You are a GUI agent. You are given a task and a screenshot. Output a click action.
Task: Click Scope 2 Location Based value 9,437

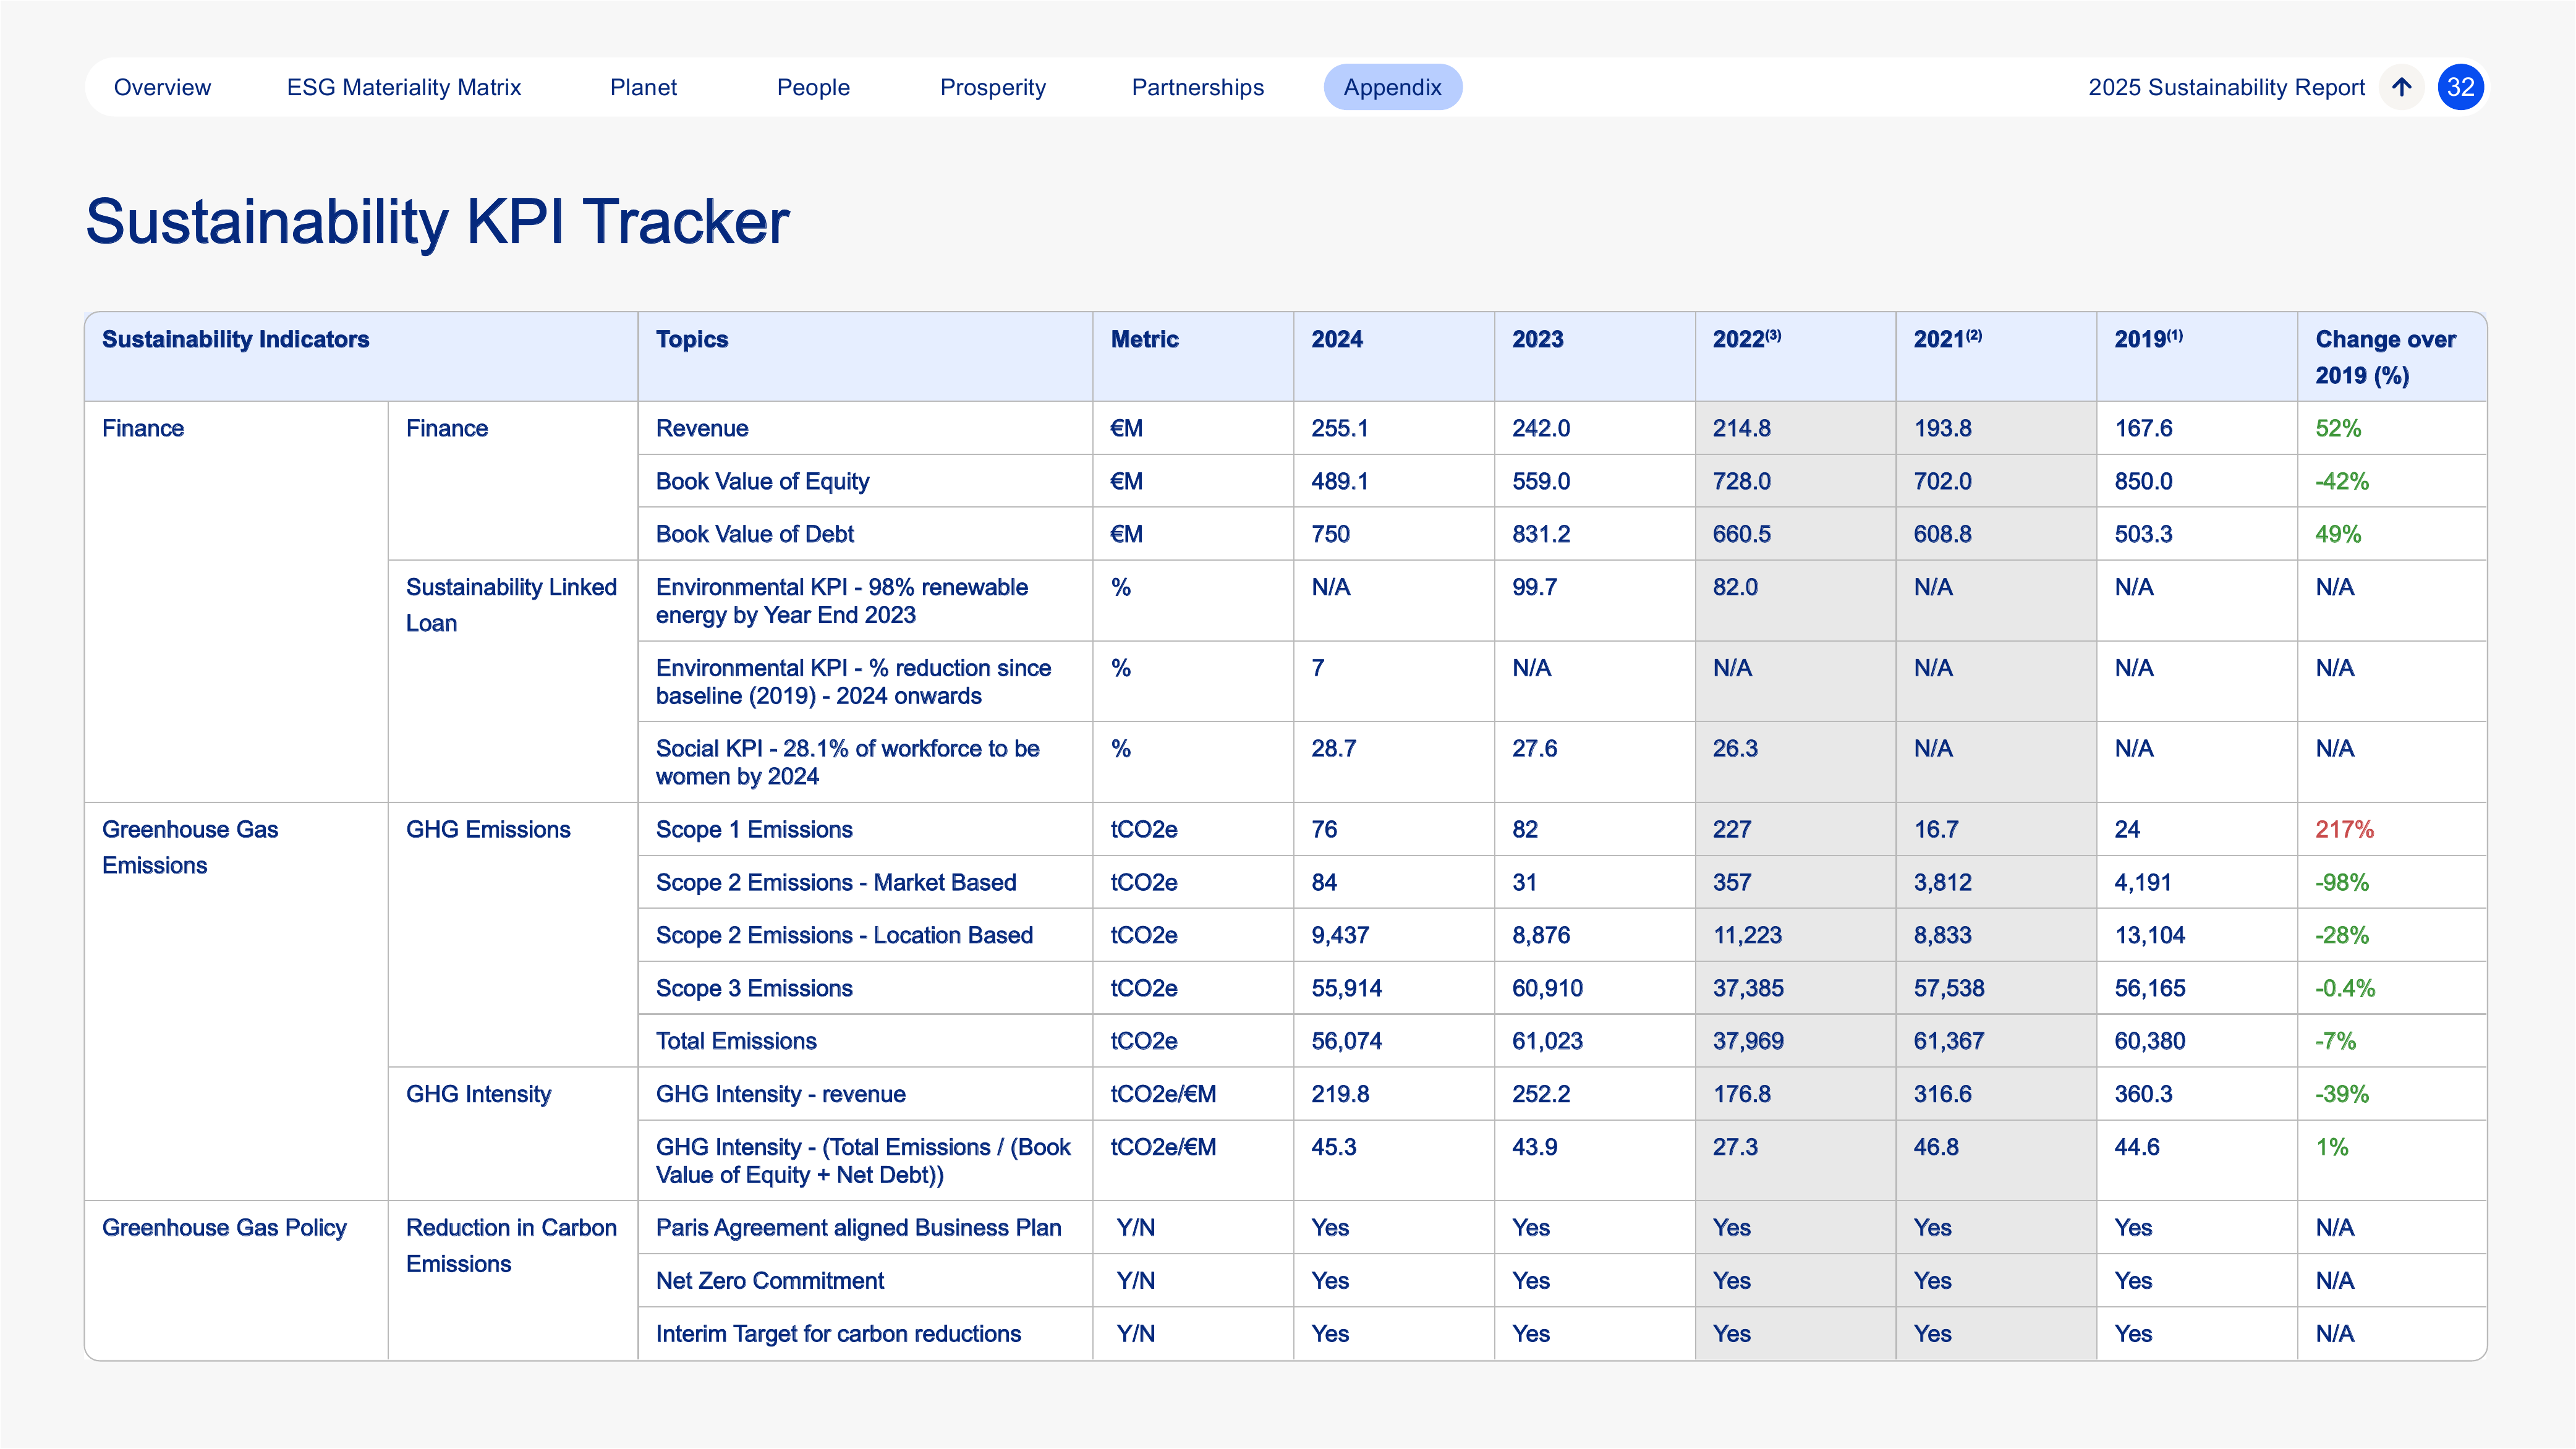[x=1340, y=935]
